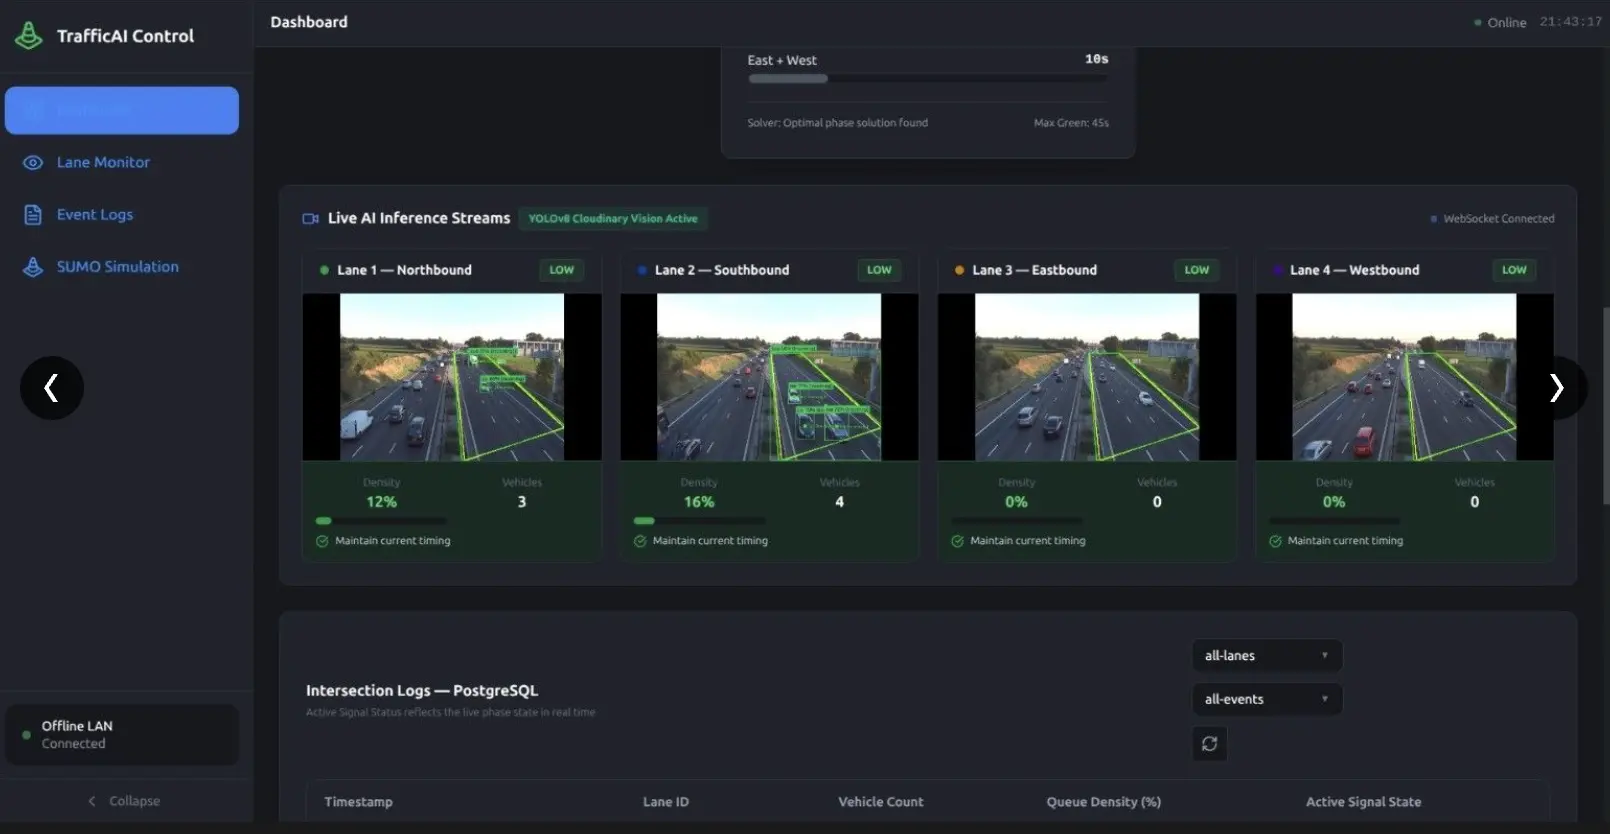Go to Lane Monitor page
1610x834 pixels.
[103, 163]
